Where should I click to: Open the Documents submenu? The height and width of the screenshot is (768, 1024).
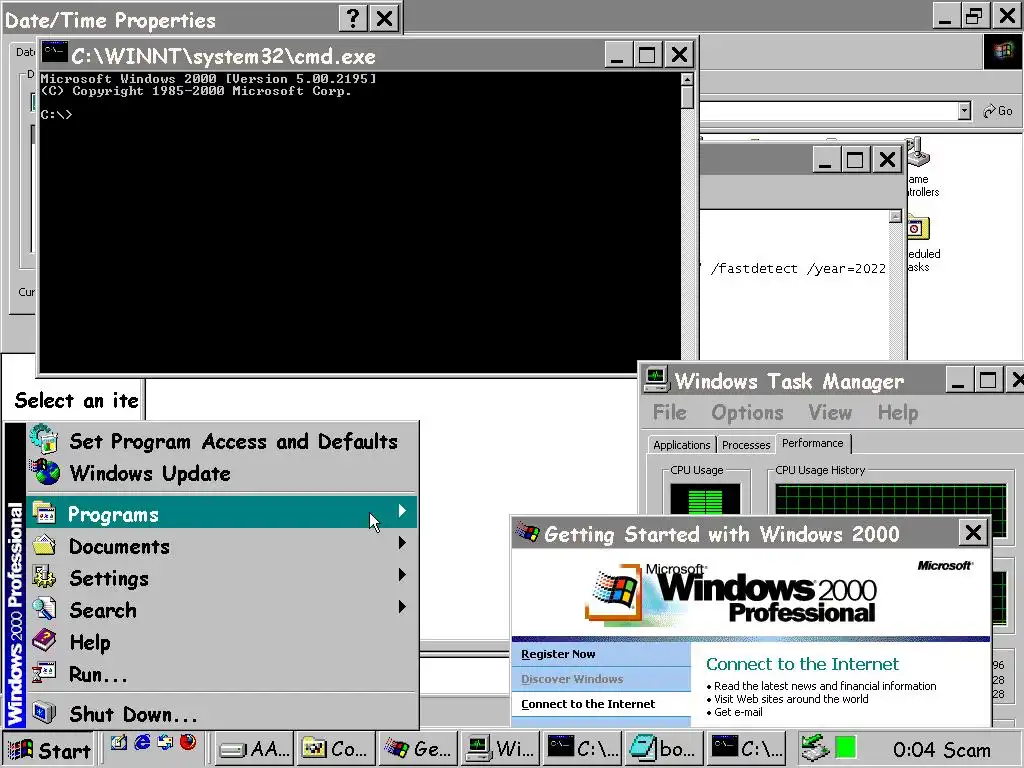222,545
